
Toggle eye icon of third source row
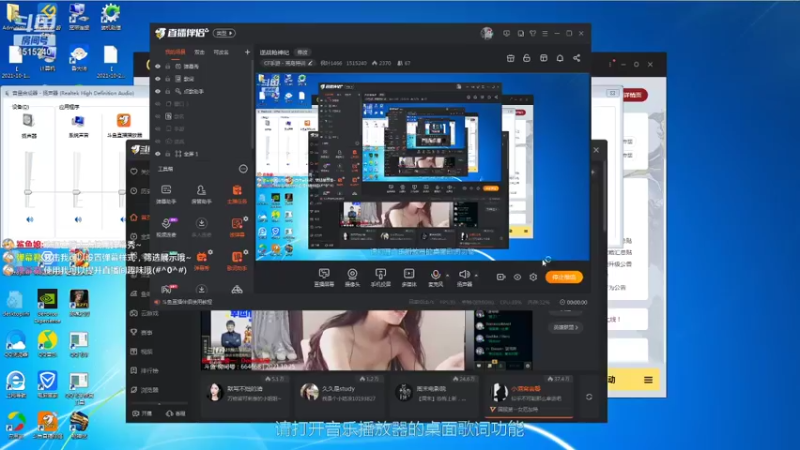click(x=158, y=91)
